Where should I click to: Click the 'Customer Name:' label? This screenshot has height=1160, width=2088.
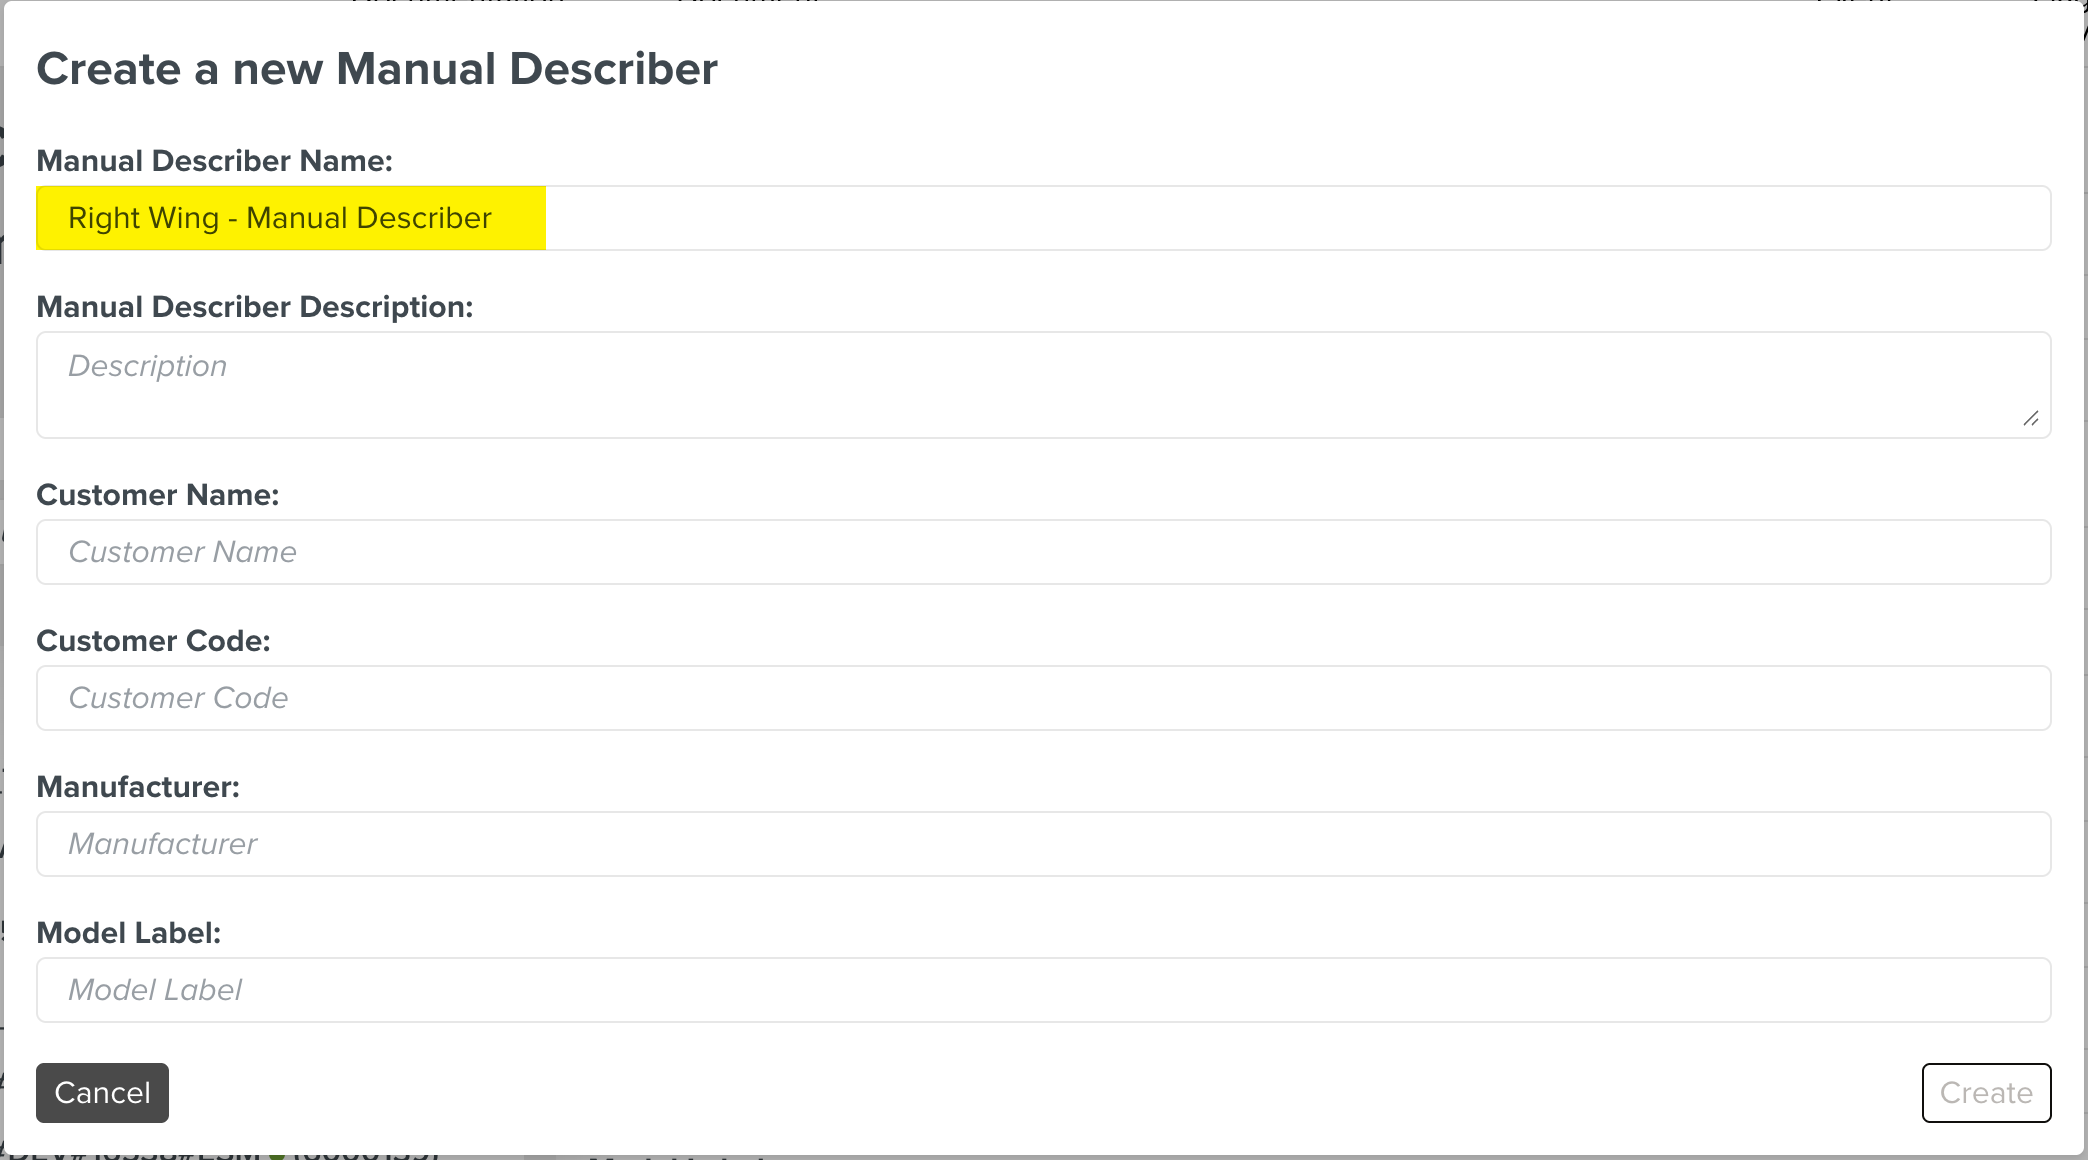coord(157,495)
